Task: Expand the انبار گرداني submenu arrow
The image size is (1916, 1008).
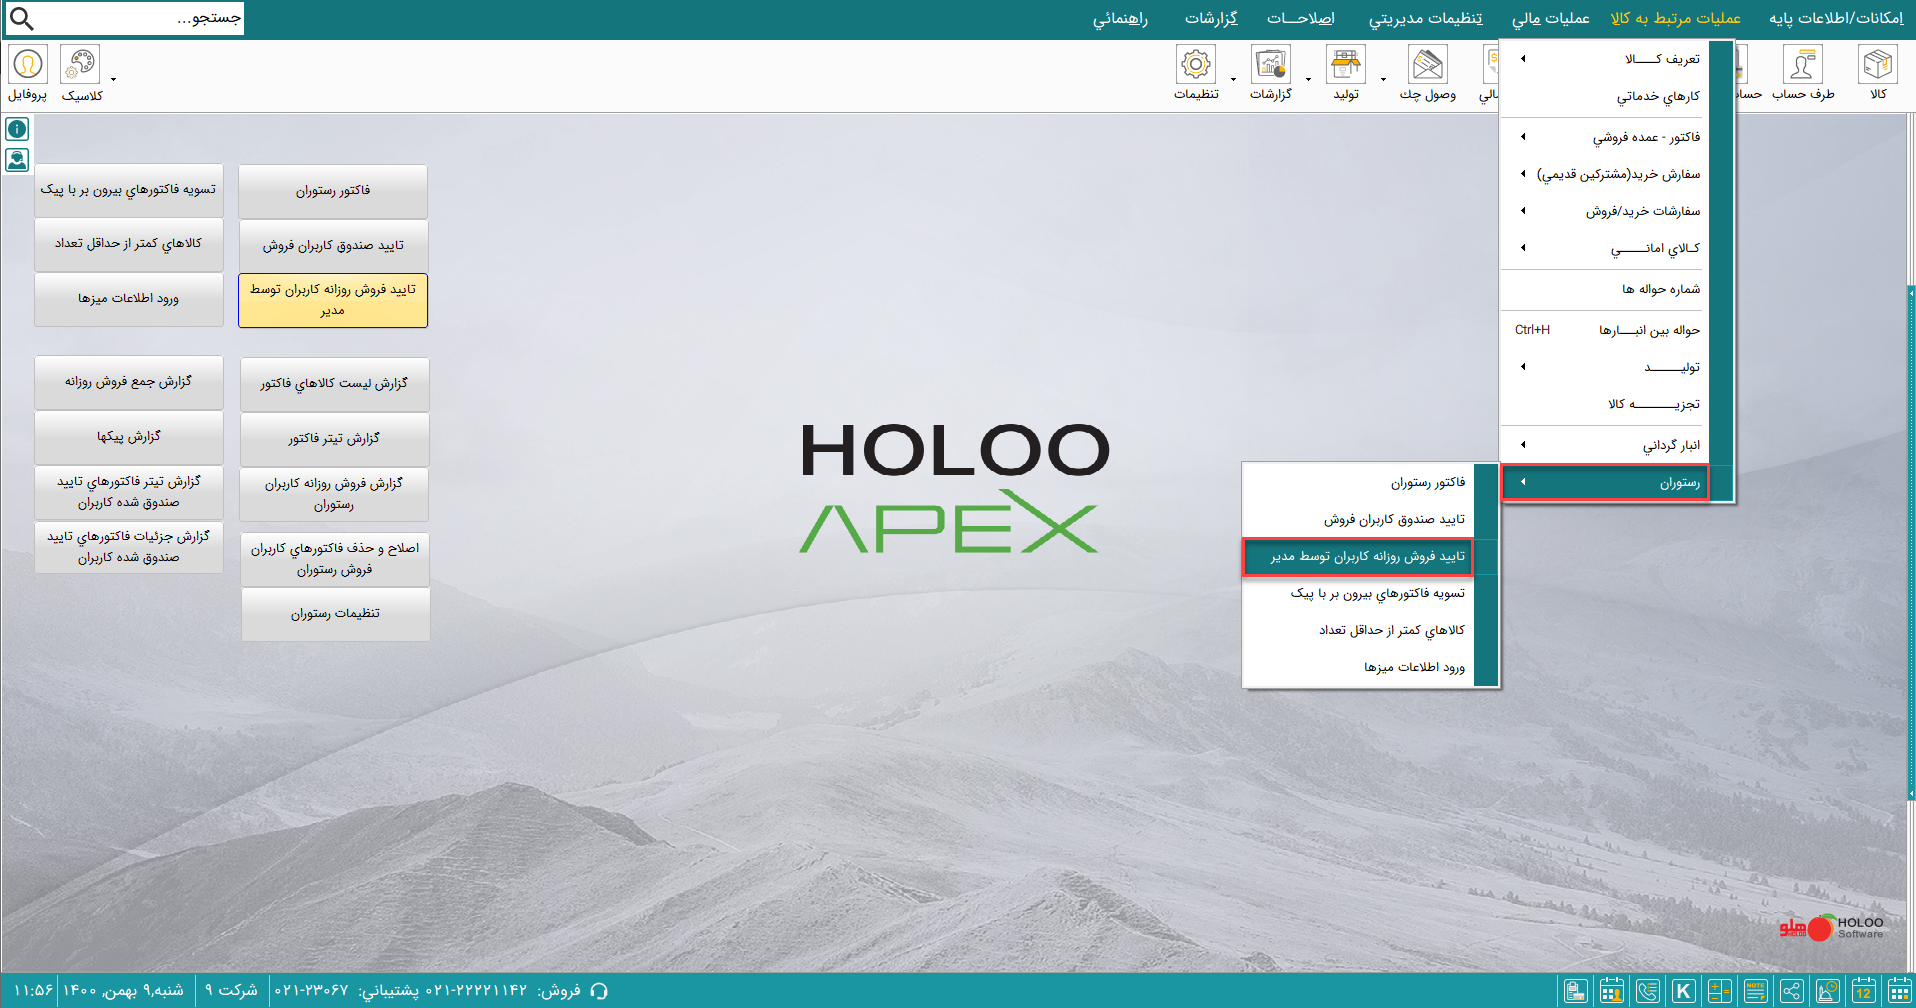Action: (1523, 445)
